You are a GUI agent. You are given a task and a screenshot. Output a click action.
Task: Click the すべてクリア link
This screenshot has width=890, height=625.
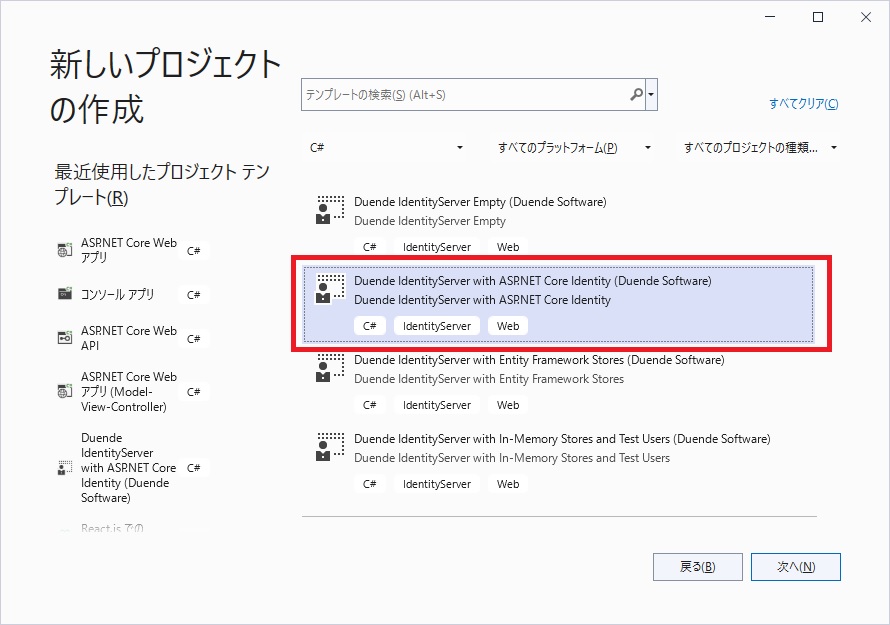(x=803, y=103)
